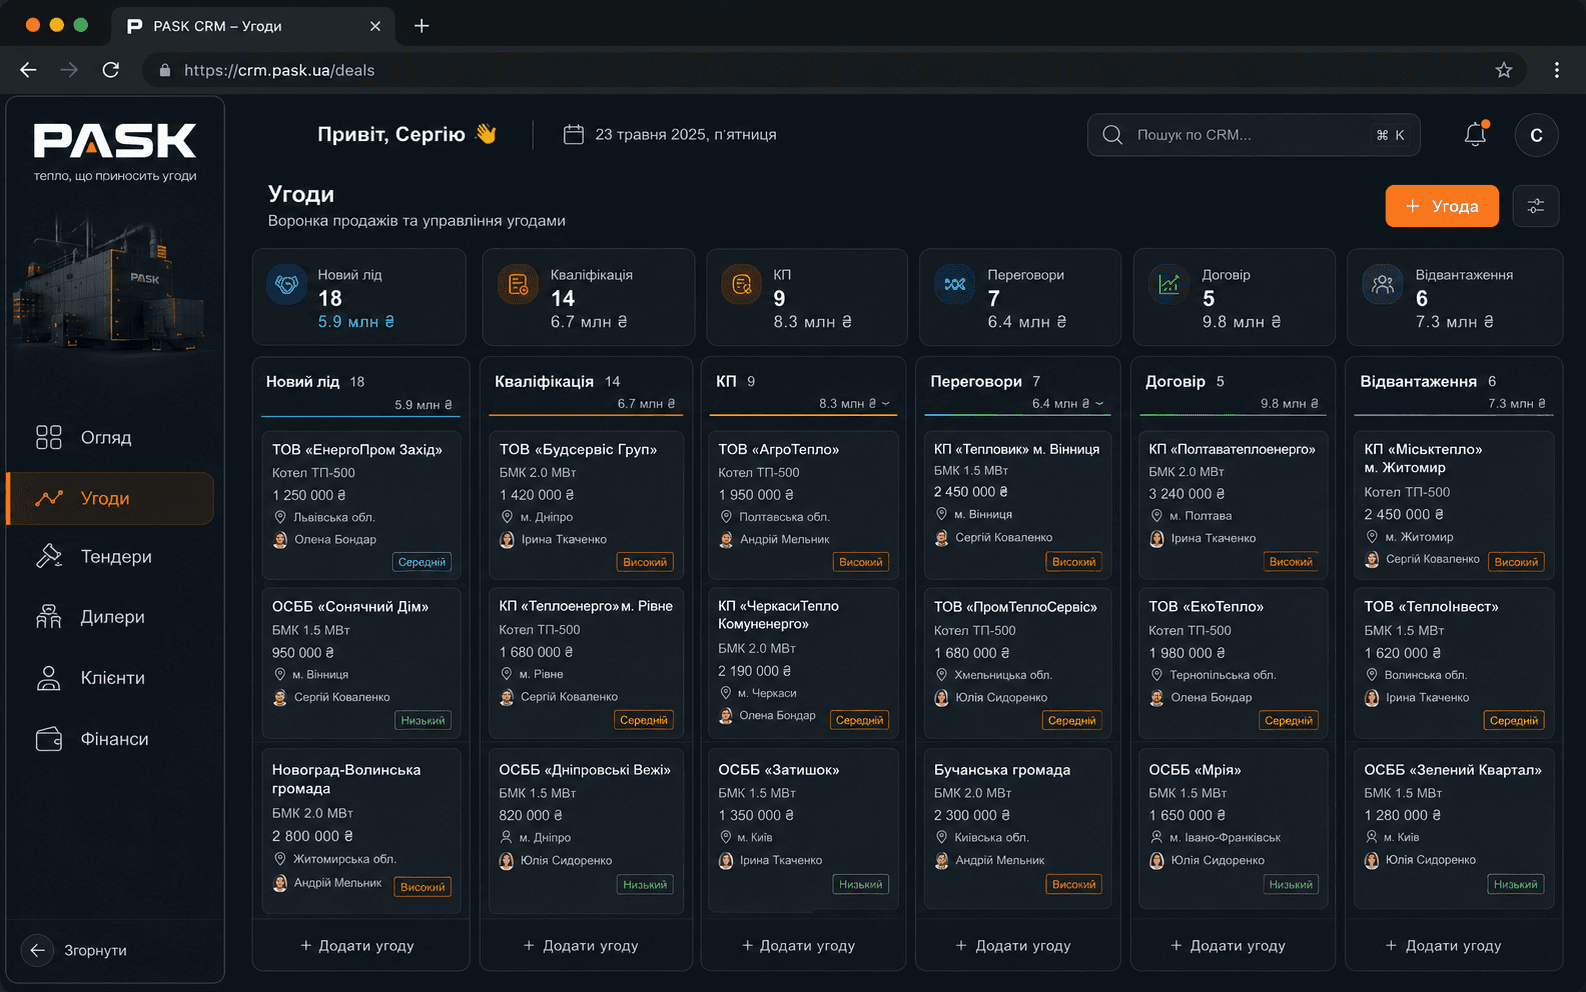
Task: Open КП «Полтаватеплоенерго» deal
Action: tap(1233, 505)
